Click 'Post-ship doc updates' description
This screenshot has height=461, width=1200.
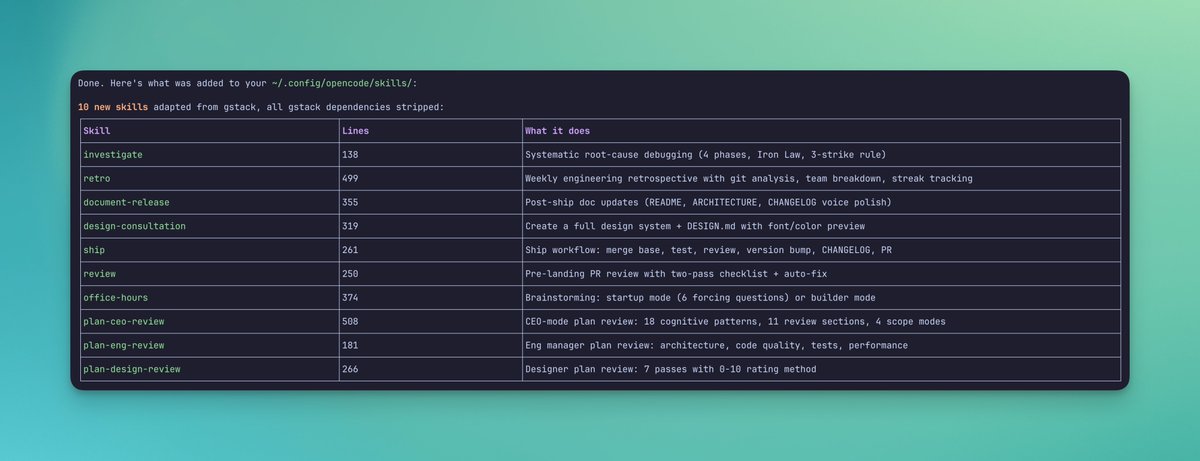pos(708,203)
